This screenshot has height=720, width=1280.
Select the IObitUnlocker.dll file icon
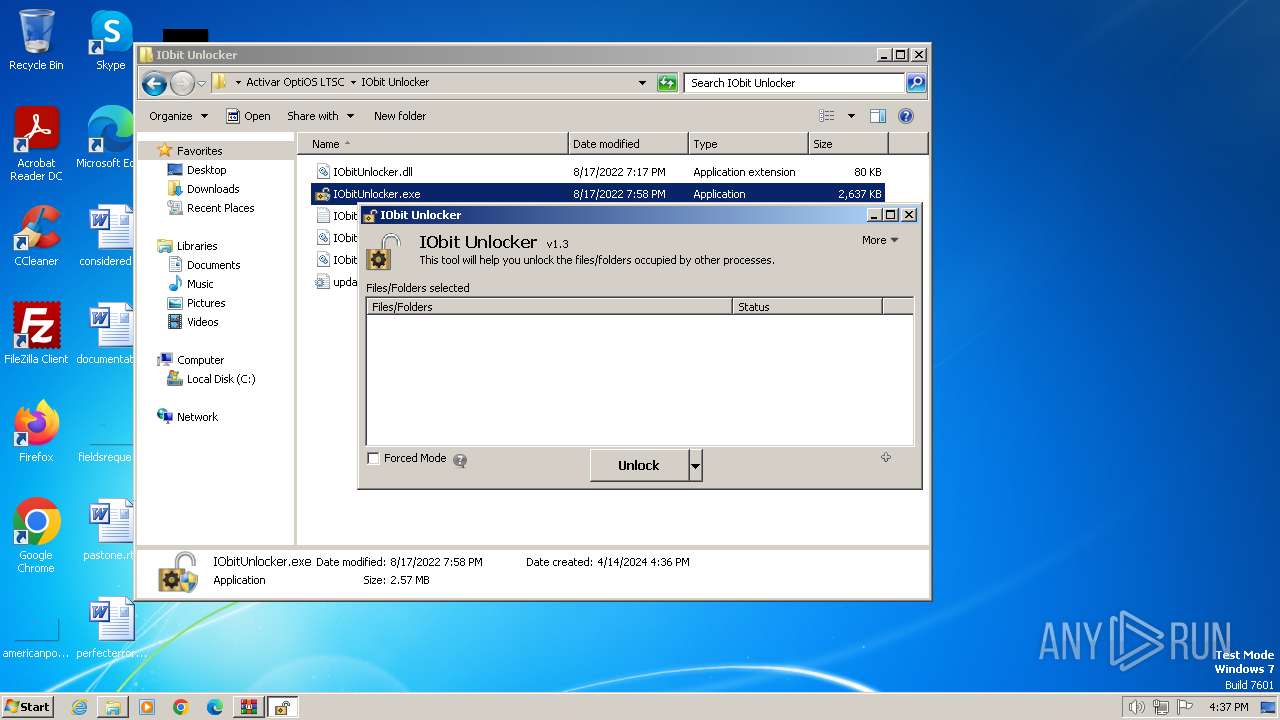323,172
